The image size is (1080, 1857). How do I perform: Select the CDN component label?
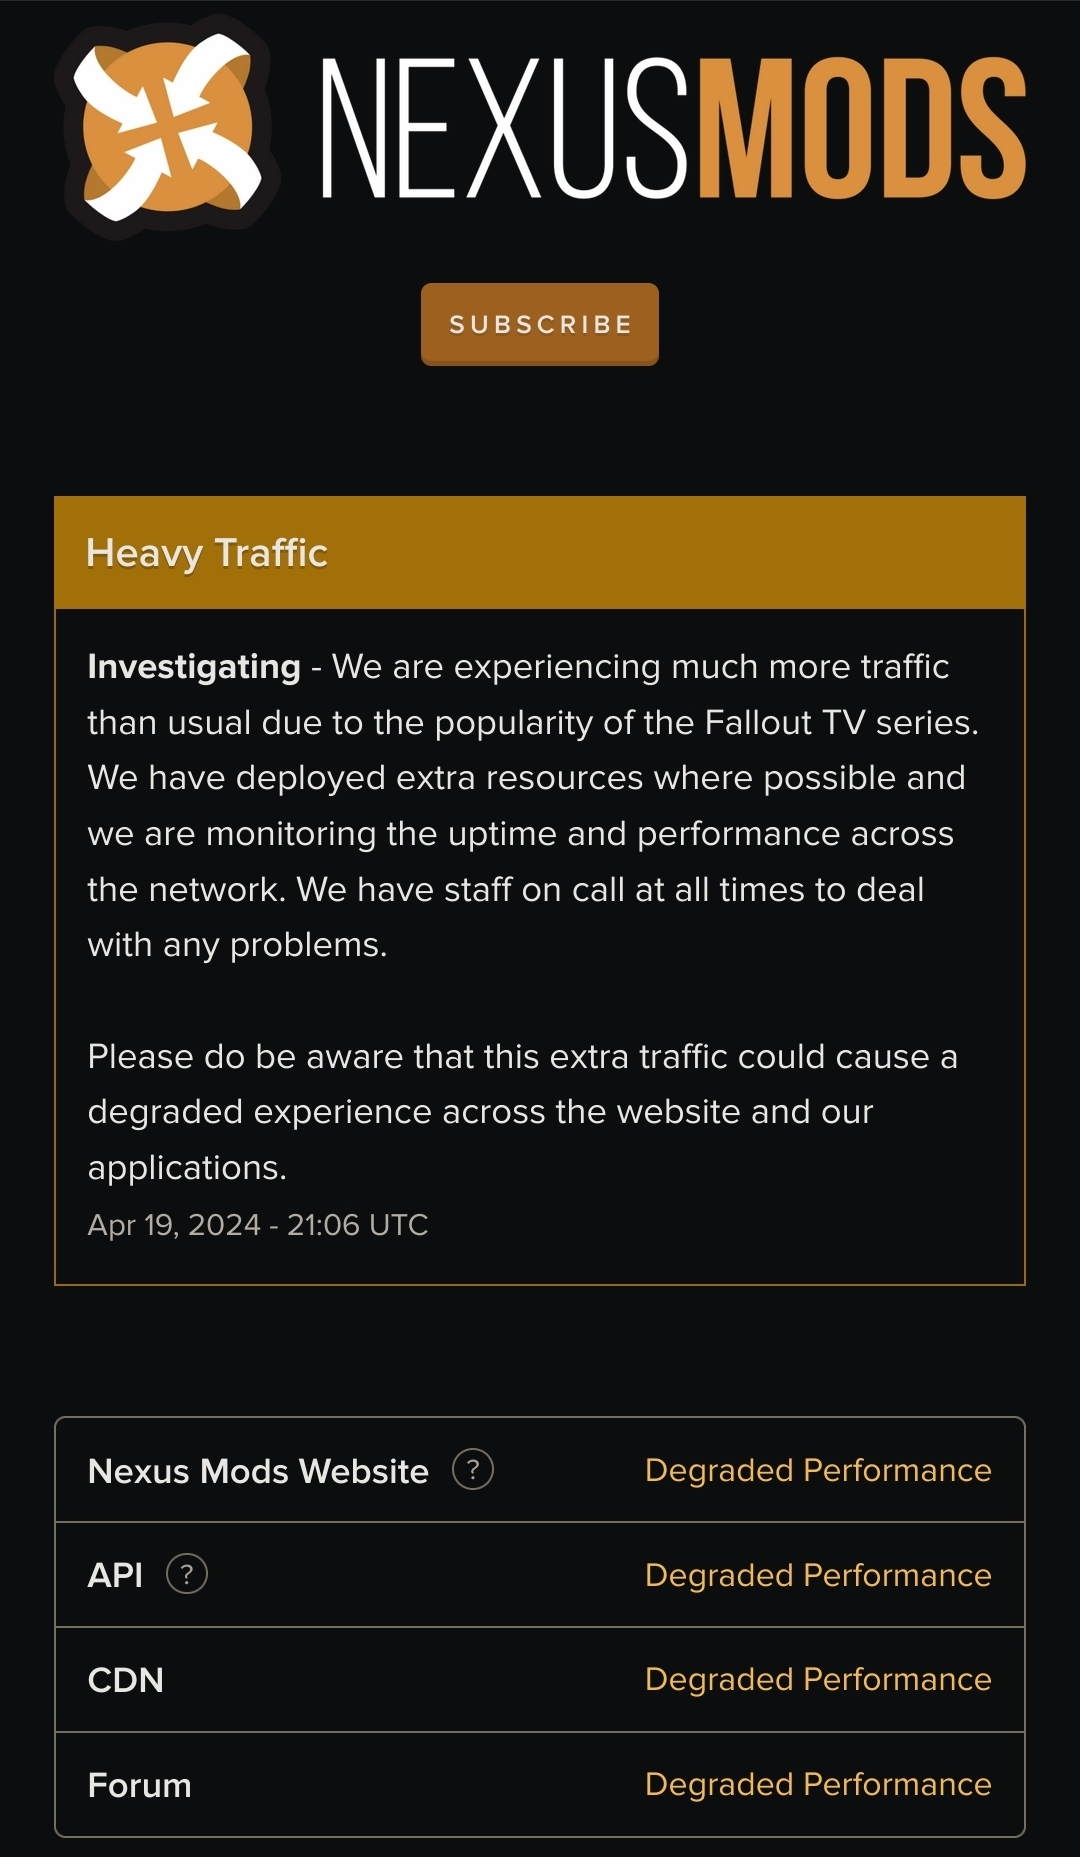[126, 1680]
